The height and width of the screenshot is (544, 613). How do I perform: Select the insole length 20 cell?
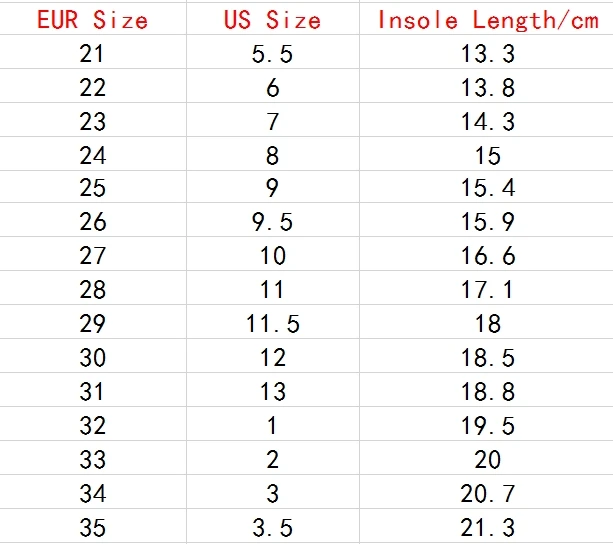(x=486, y=458)
